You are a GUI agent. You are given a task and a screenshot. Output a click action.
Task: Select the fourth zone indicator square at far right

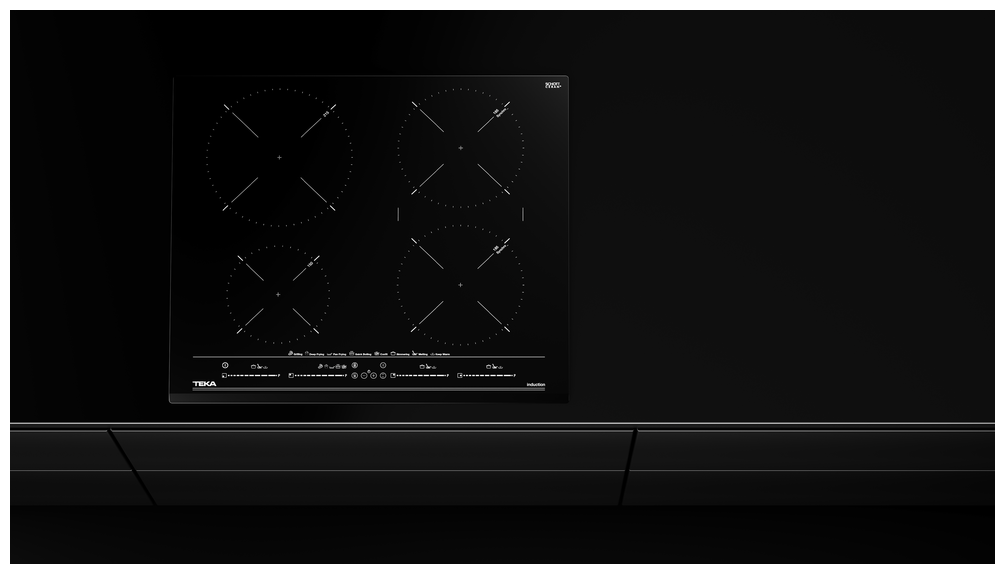pos(459,376)
